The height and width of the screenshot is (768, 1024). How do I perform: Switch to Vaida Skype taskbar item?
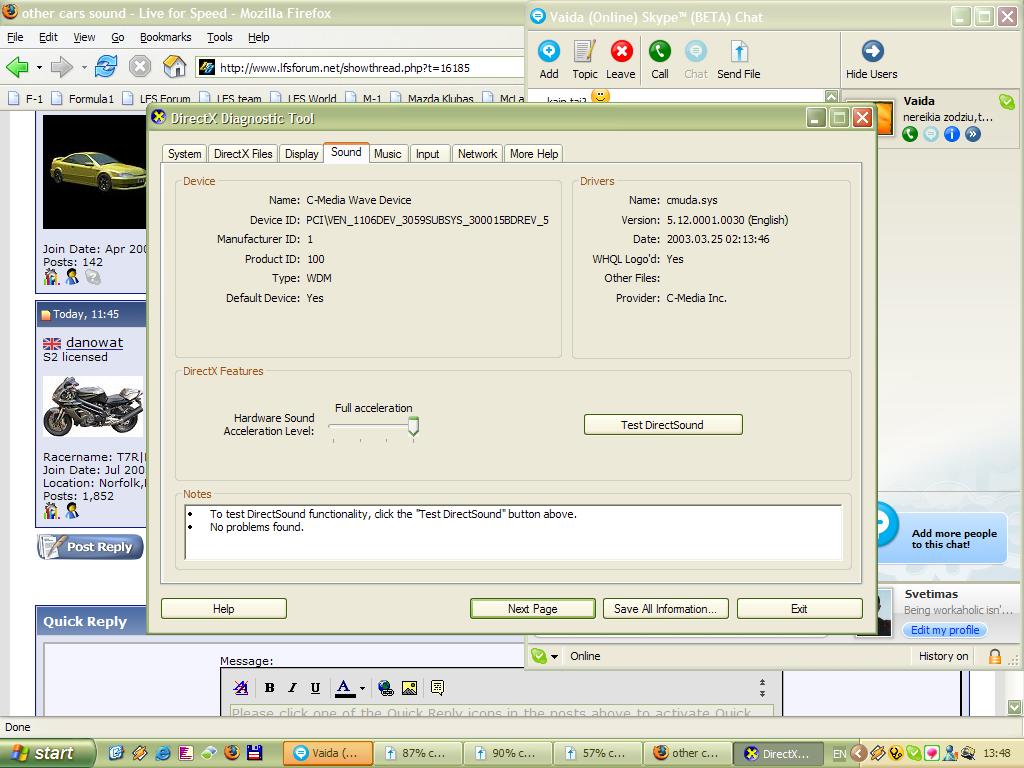pos(328,753)
